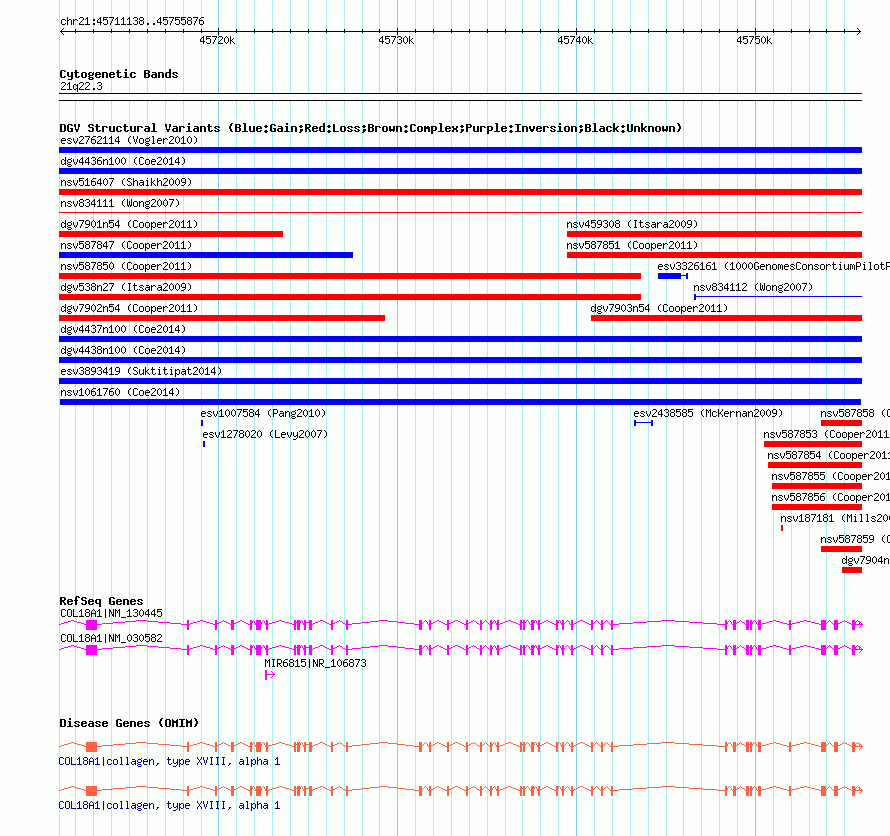The height and width of the screenshot is (836, 890).
Task: Click the esv2762114 (Vogler2010) blue gain bar
Action: 460,150
